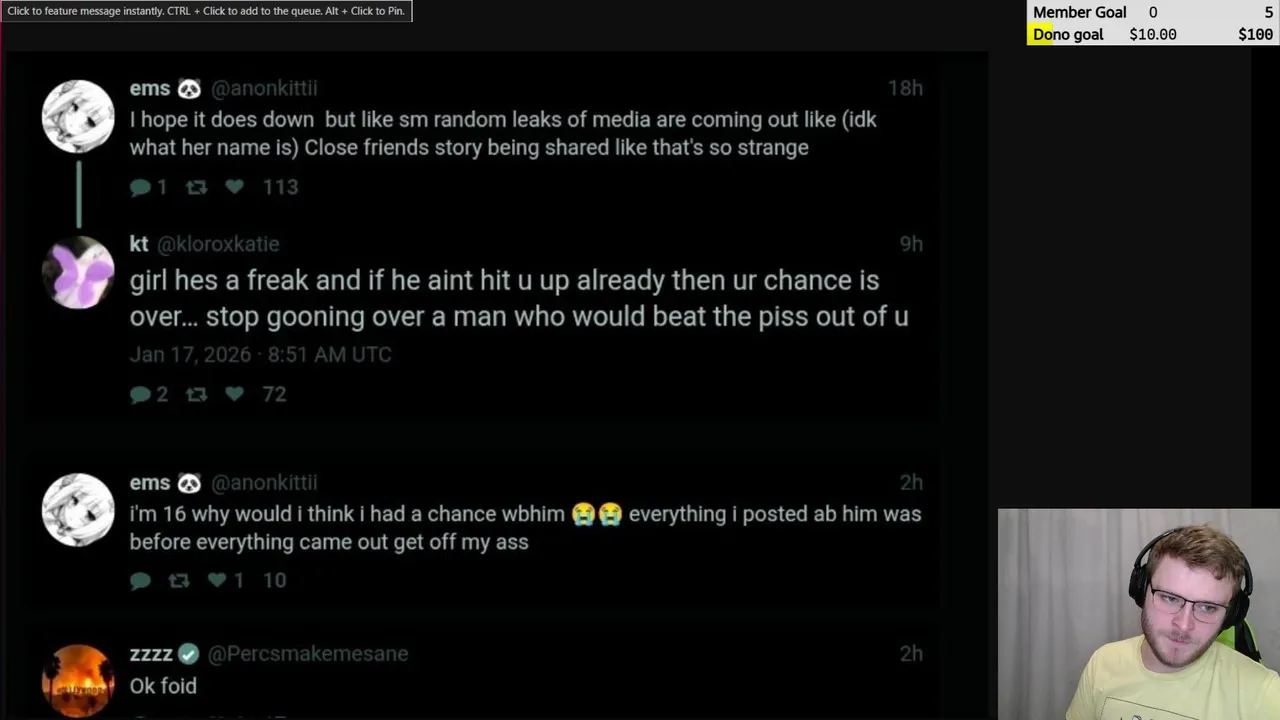1280x720 pixels.
Task: Click reply icon under the "i'm 16" tweet
Action: point(140,581)
